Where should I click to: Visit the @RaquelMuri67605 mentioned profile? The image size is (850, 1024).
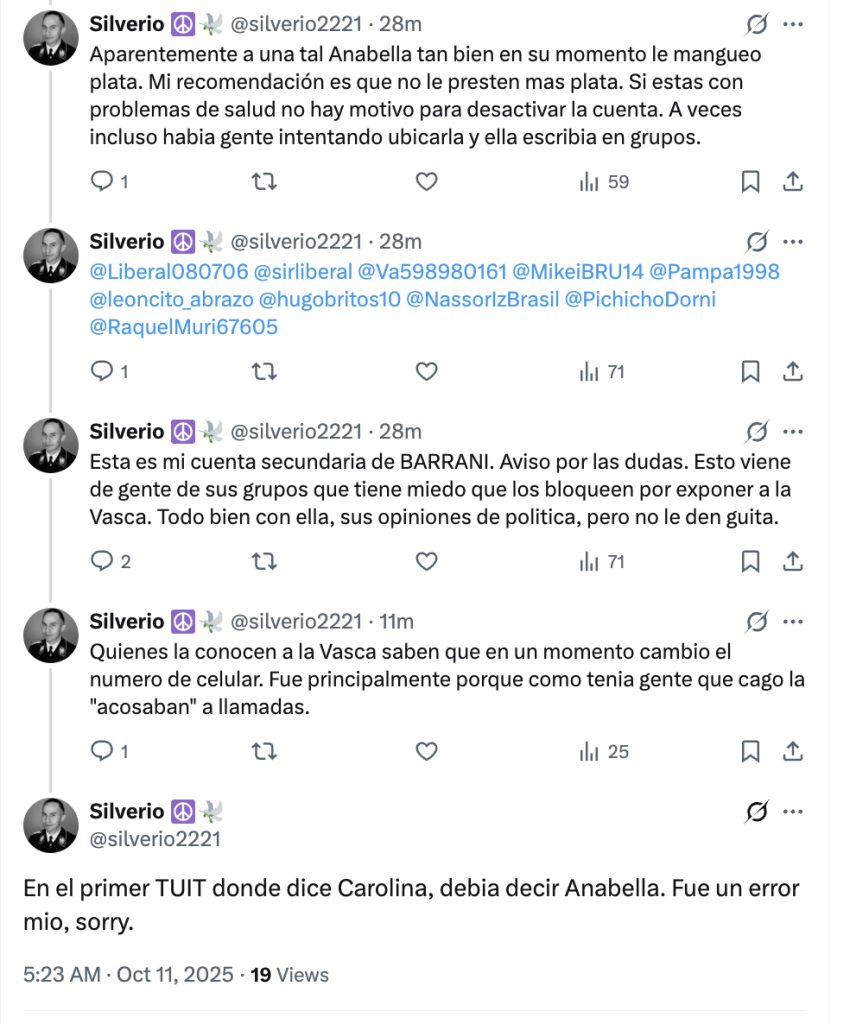[185, 326]
